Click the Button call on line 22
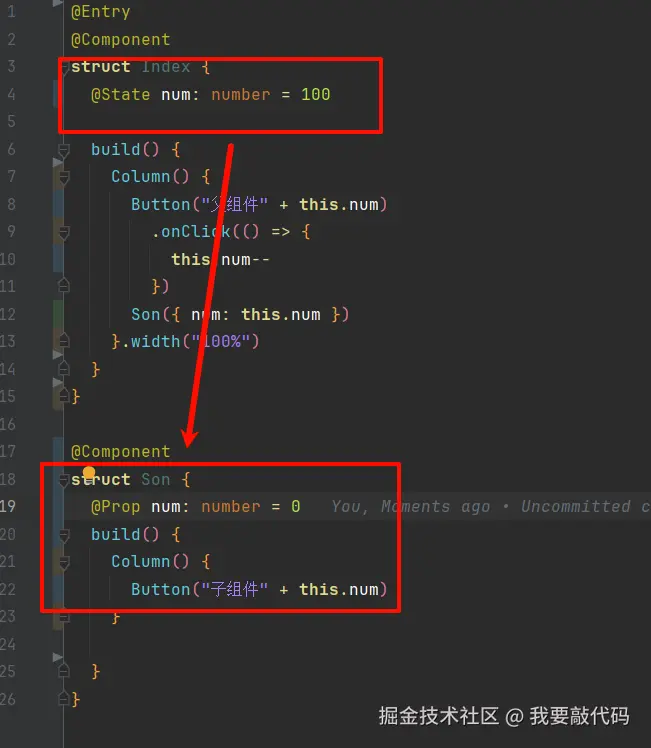This screenshot has width=651, height=748. coord(161,590)
